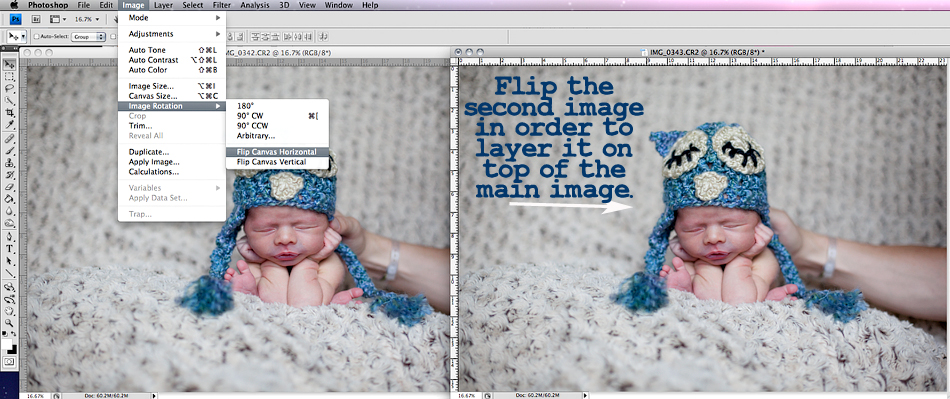
Task: Select the Dodge tool
Action: 10,223
